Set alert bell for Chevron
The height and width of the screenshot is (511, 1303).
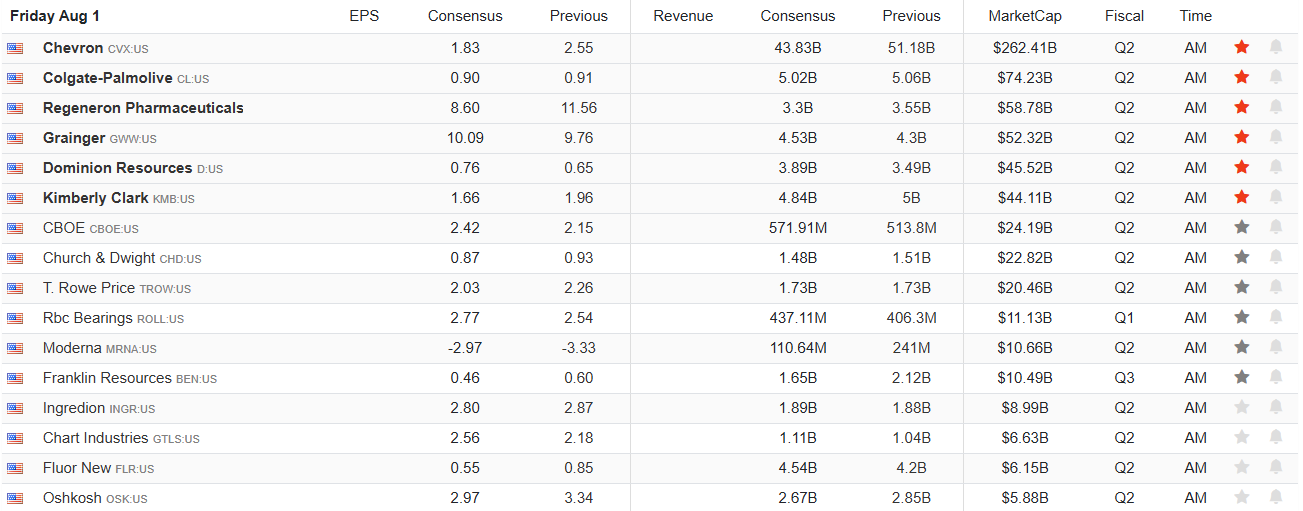(x=1276, y=47)
